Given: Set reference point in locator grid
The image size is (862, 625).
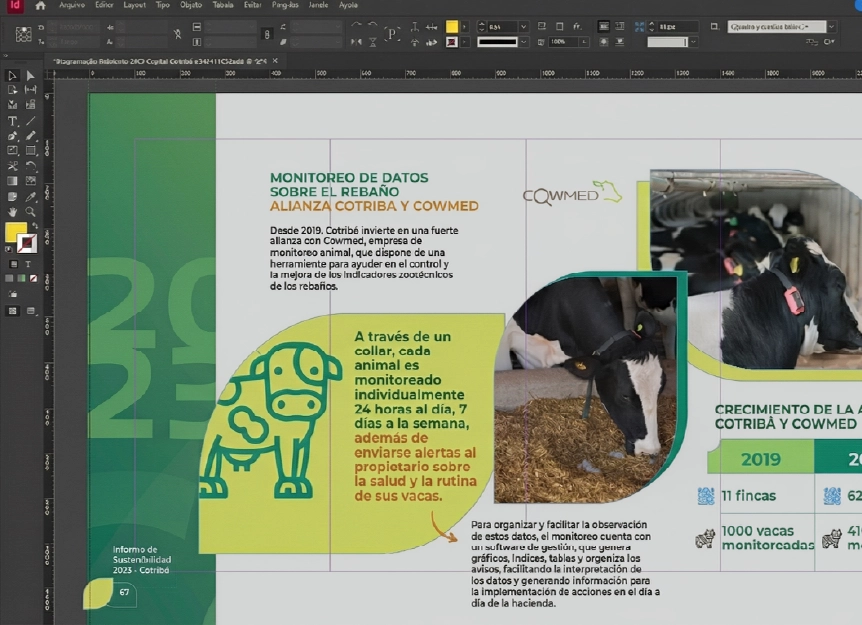Looking at the screenshot, I should [x=23, y=34].
